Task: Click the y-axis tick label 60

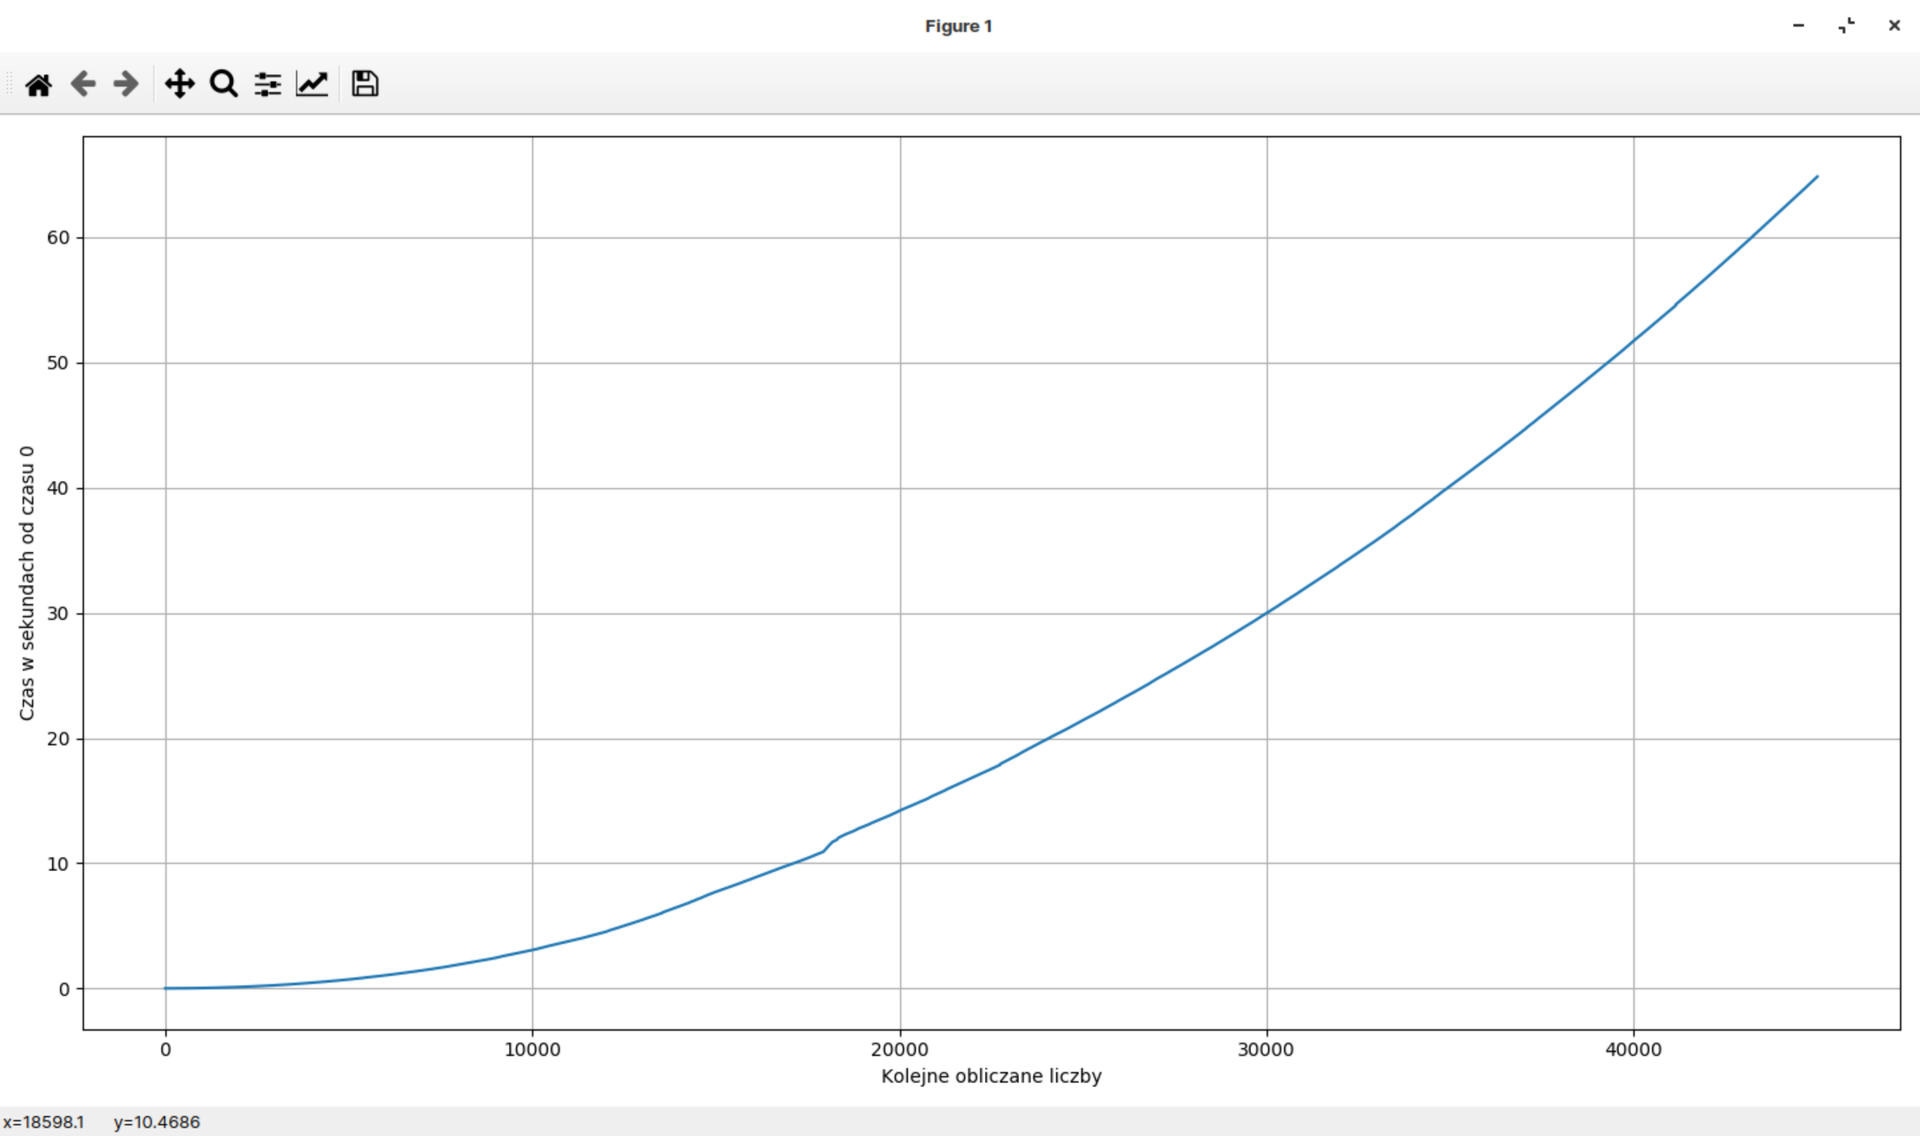Action: pyautogui.click(x=58, y=238)
